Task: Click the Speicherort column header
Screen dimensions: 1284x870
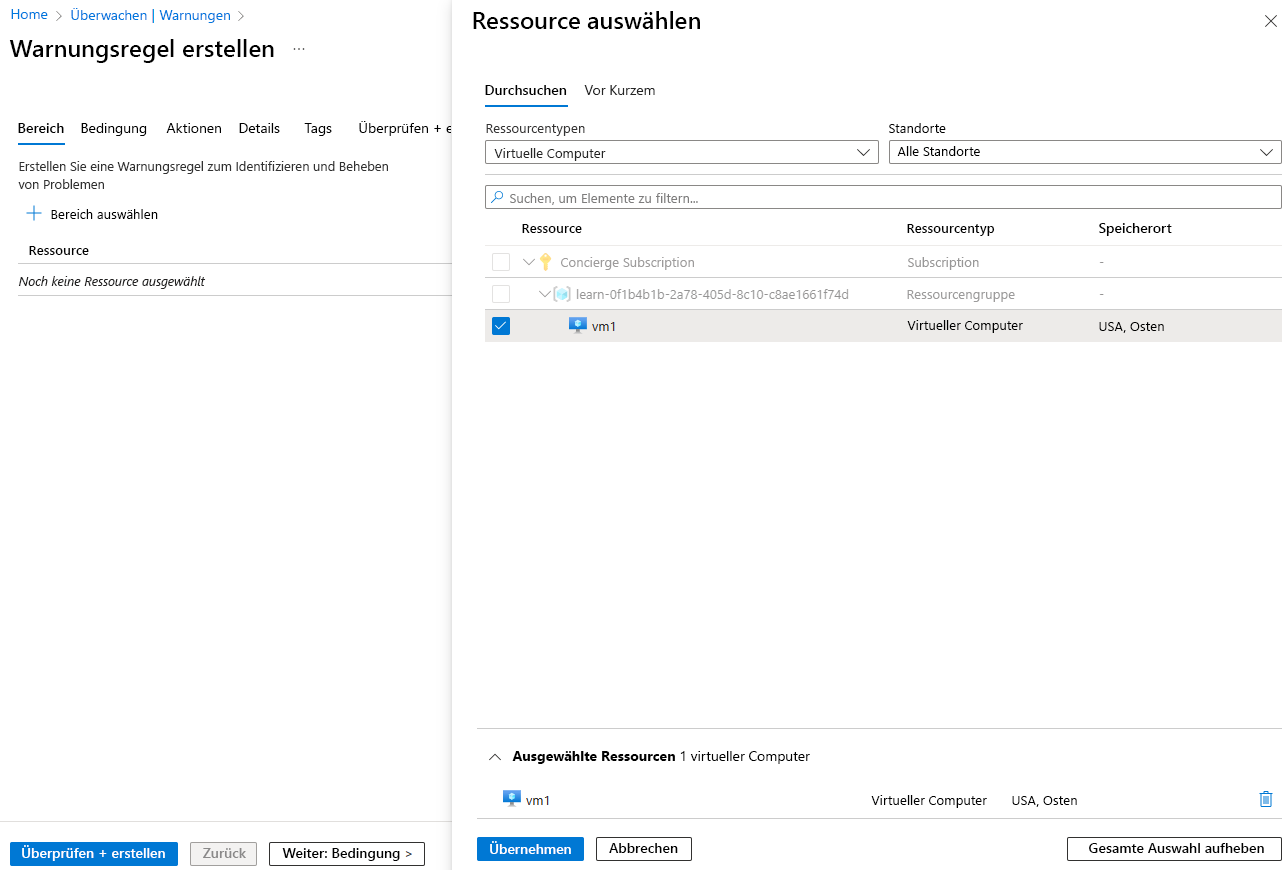Action: (1135, 228)
